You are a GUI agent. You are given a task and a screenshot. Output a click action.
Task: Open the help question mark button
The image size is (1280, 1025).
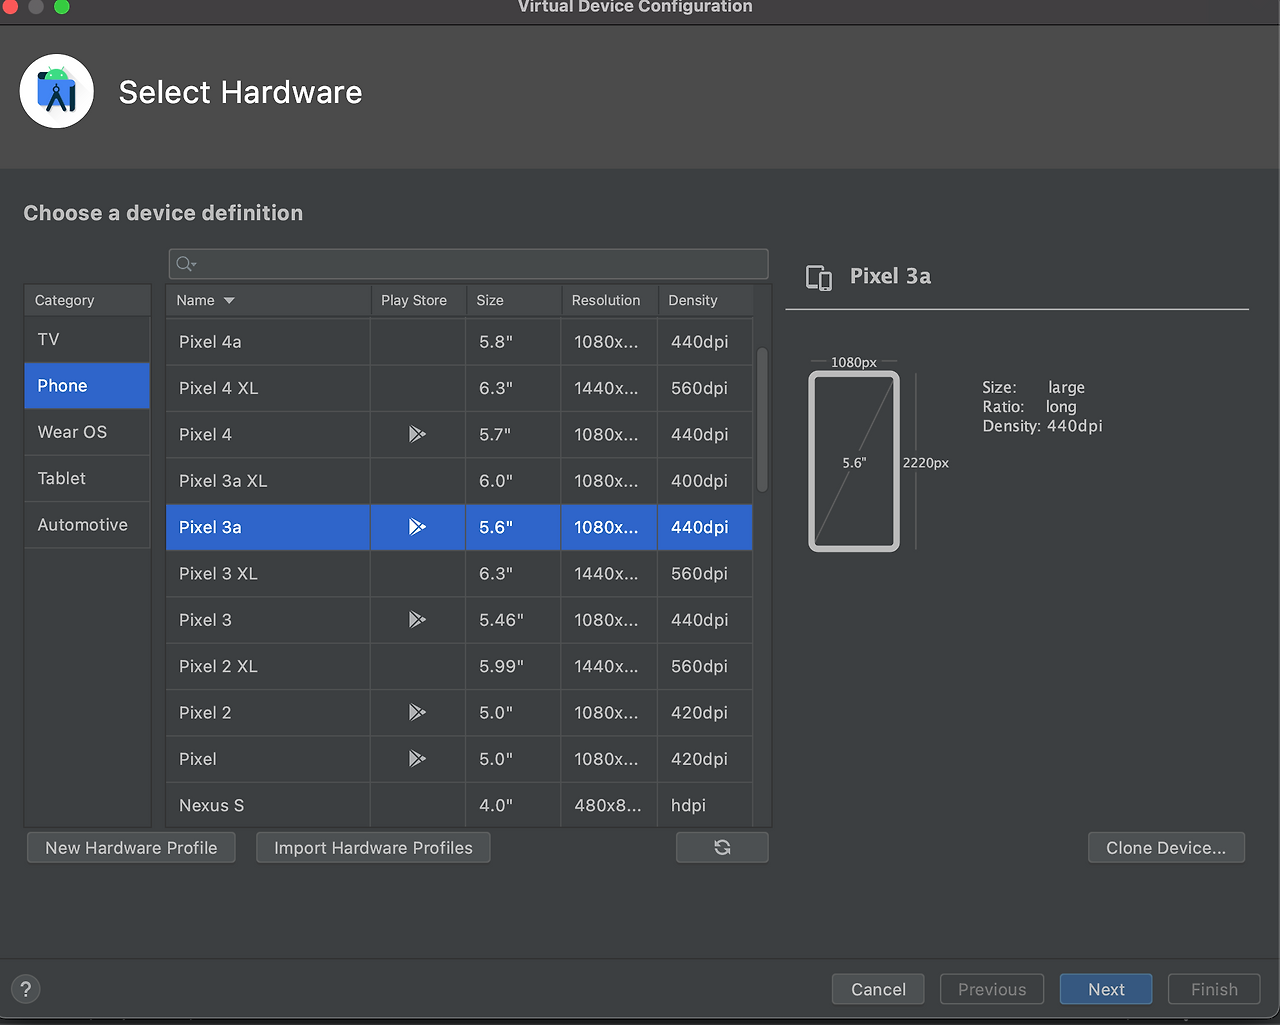coord(26,989)
